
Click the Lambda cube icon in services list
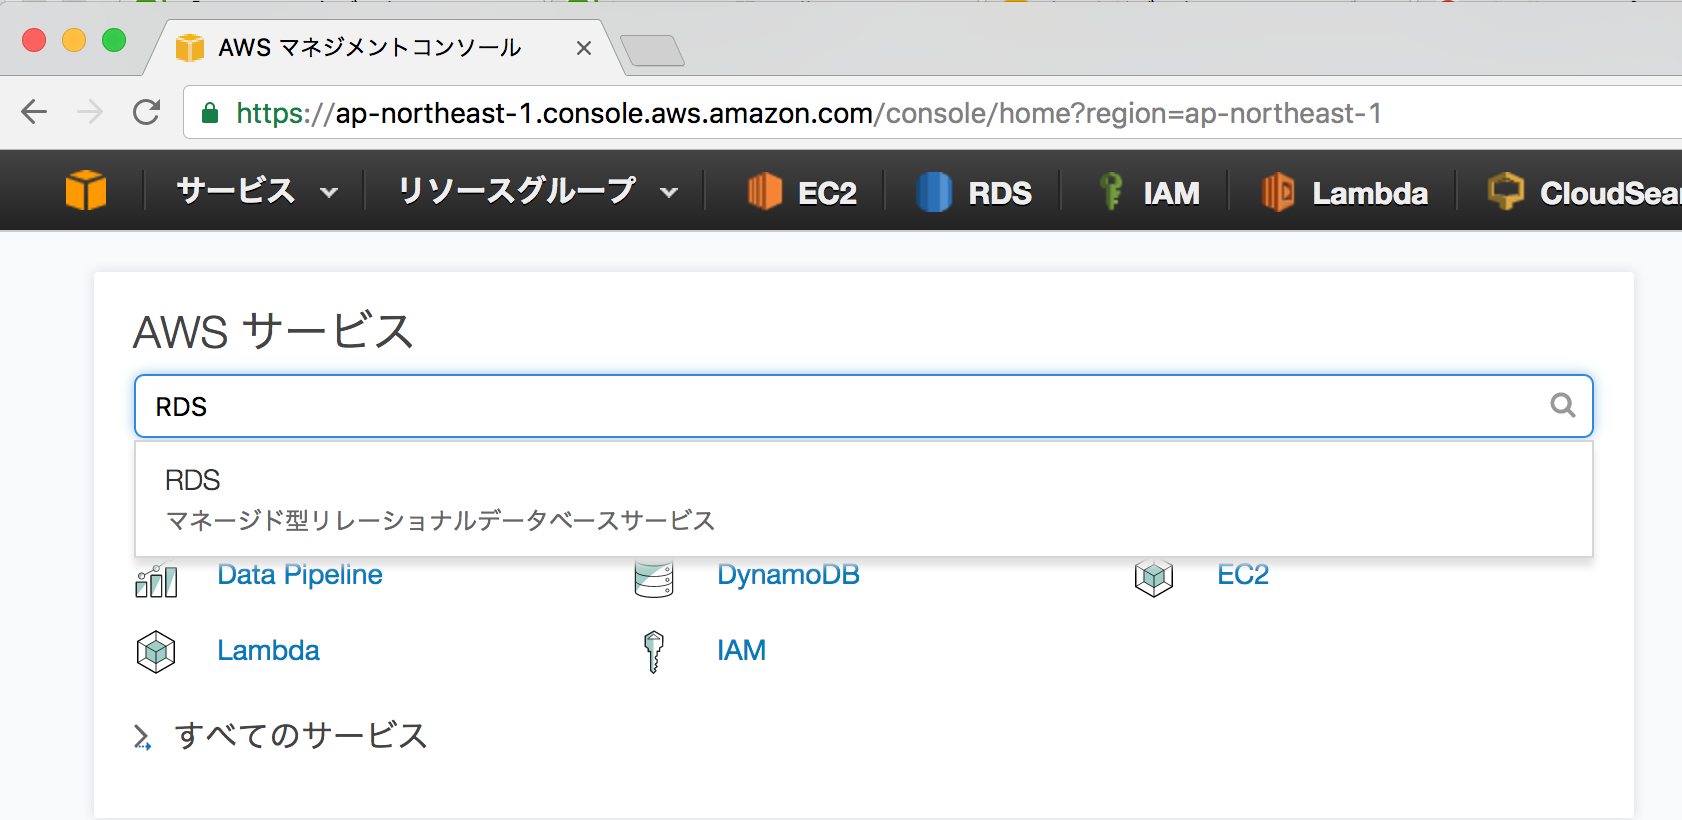156,652
